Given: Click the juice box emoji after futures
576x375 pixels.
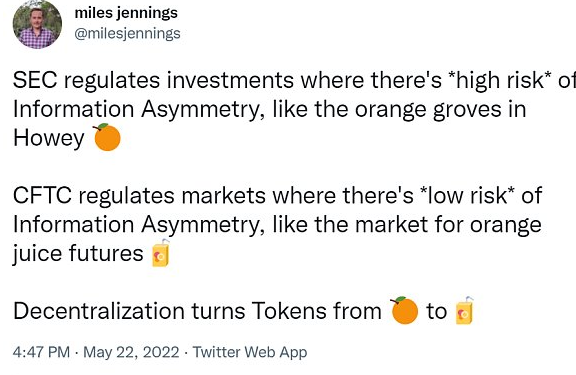Looking at the screenshot, I should tap(161, 253).
